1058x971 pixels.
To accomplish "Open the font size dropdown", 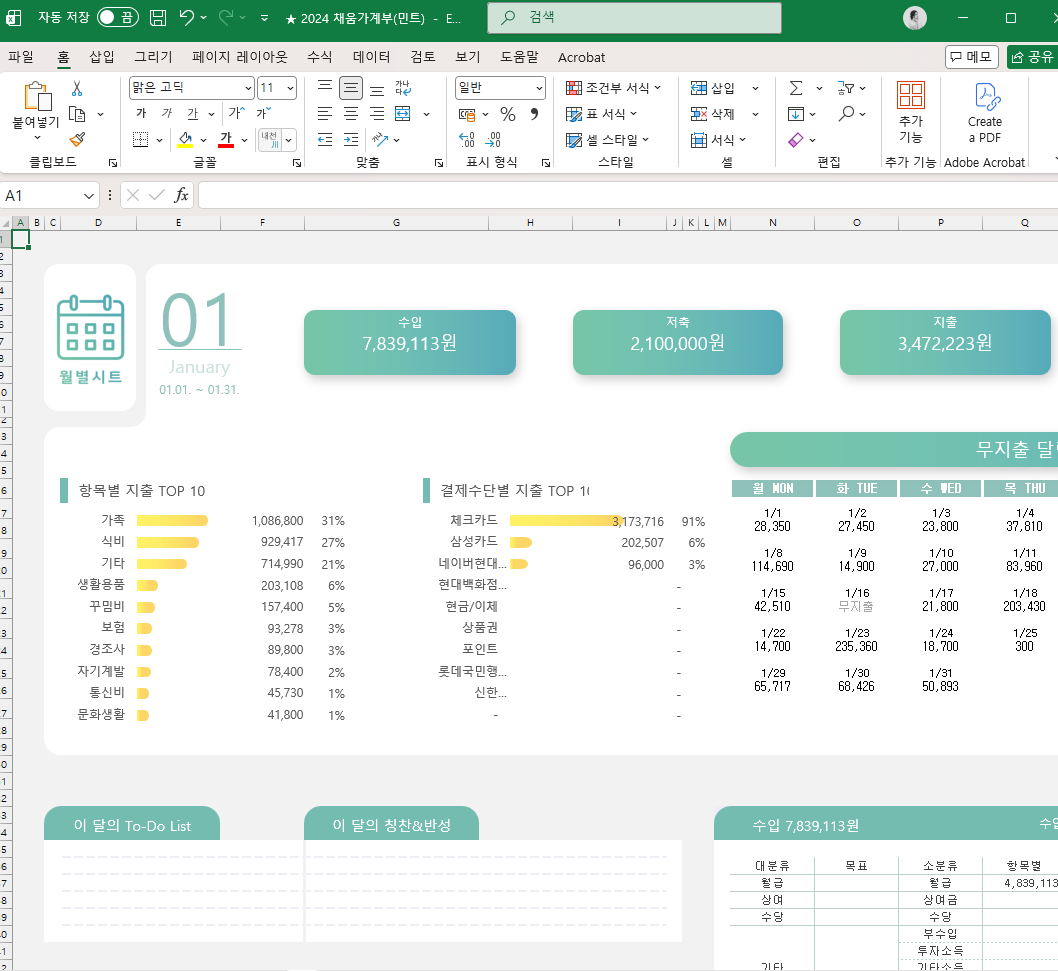I will [x=290, y=88].
